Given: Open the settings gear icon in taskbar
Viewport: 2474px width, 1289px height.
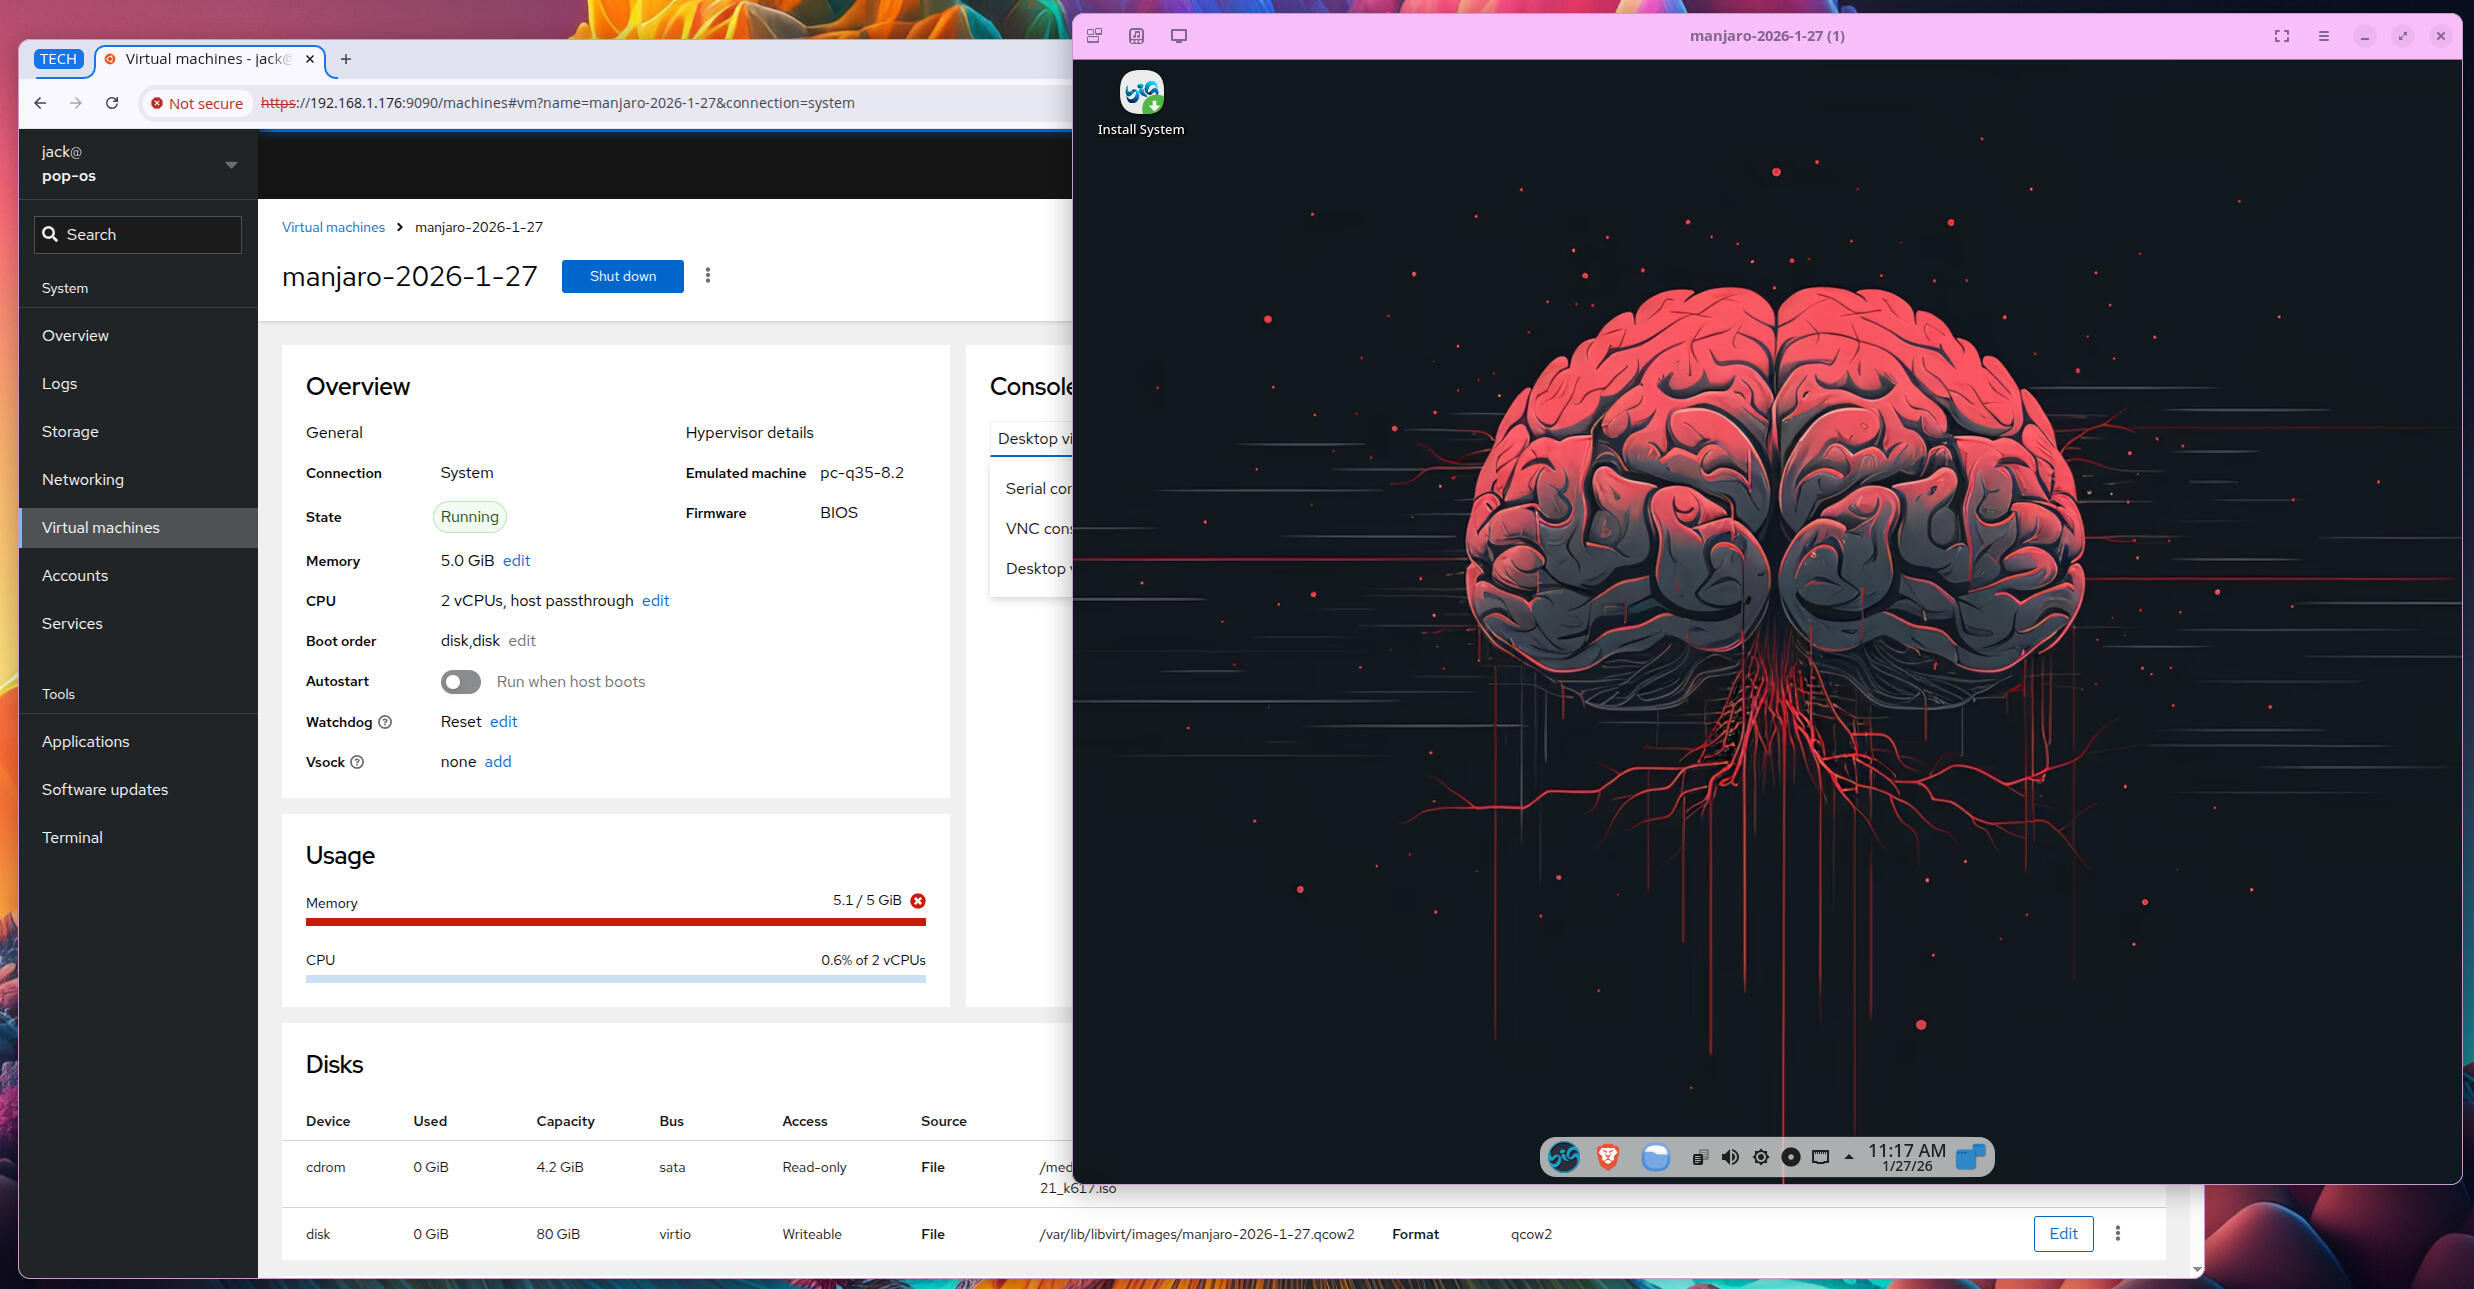Looking at the screenshot, I should tap(1760, 1157).
